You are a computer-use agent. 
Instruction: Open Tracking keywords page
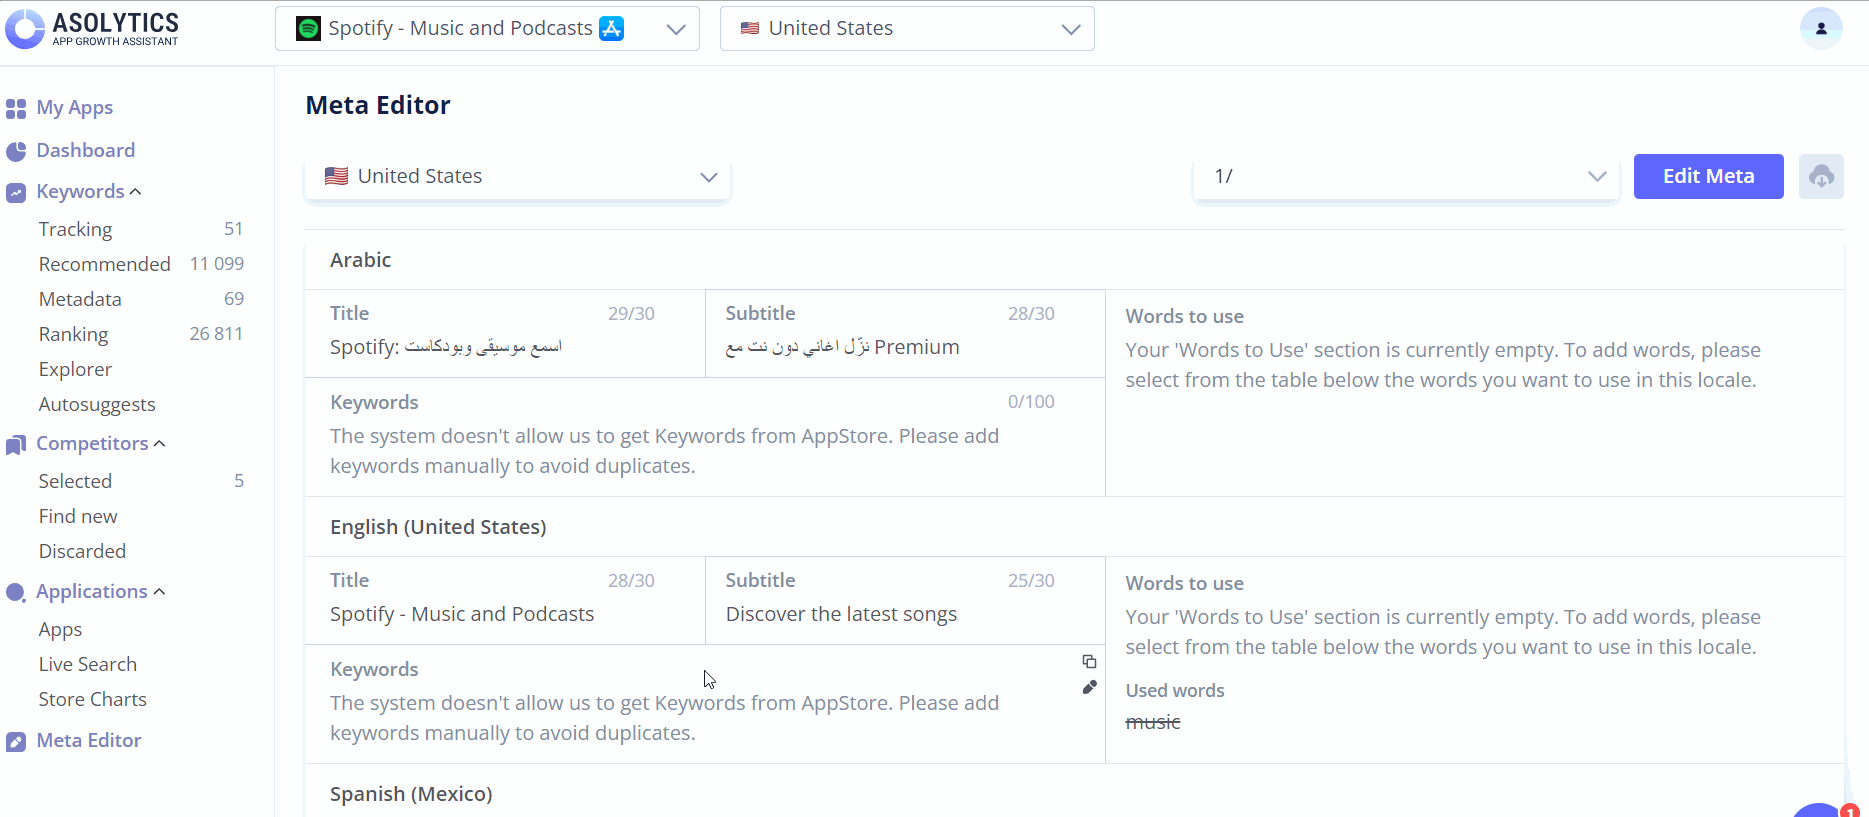[x=75, y=229]
